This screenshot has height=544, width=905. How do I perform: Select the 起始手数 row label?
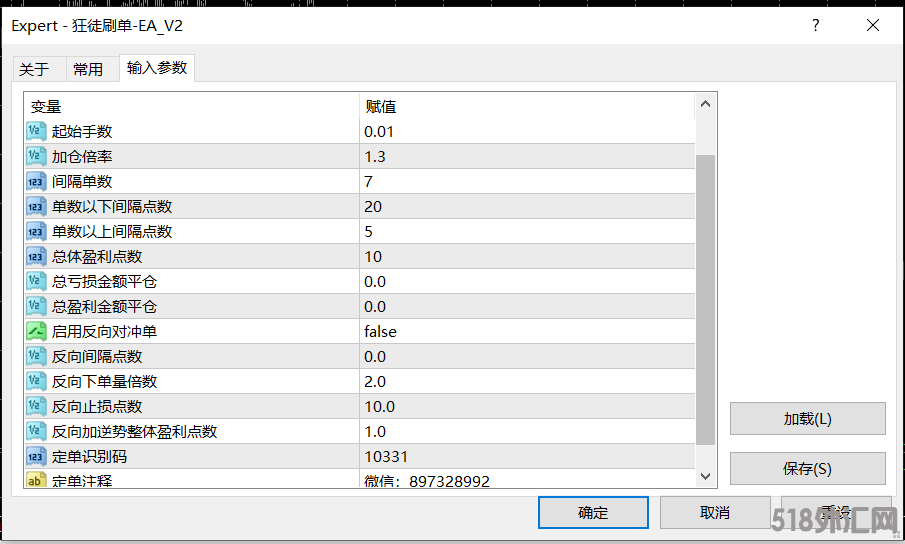point(82,132)
